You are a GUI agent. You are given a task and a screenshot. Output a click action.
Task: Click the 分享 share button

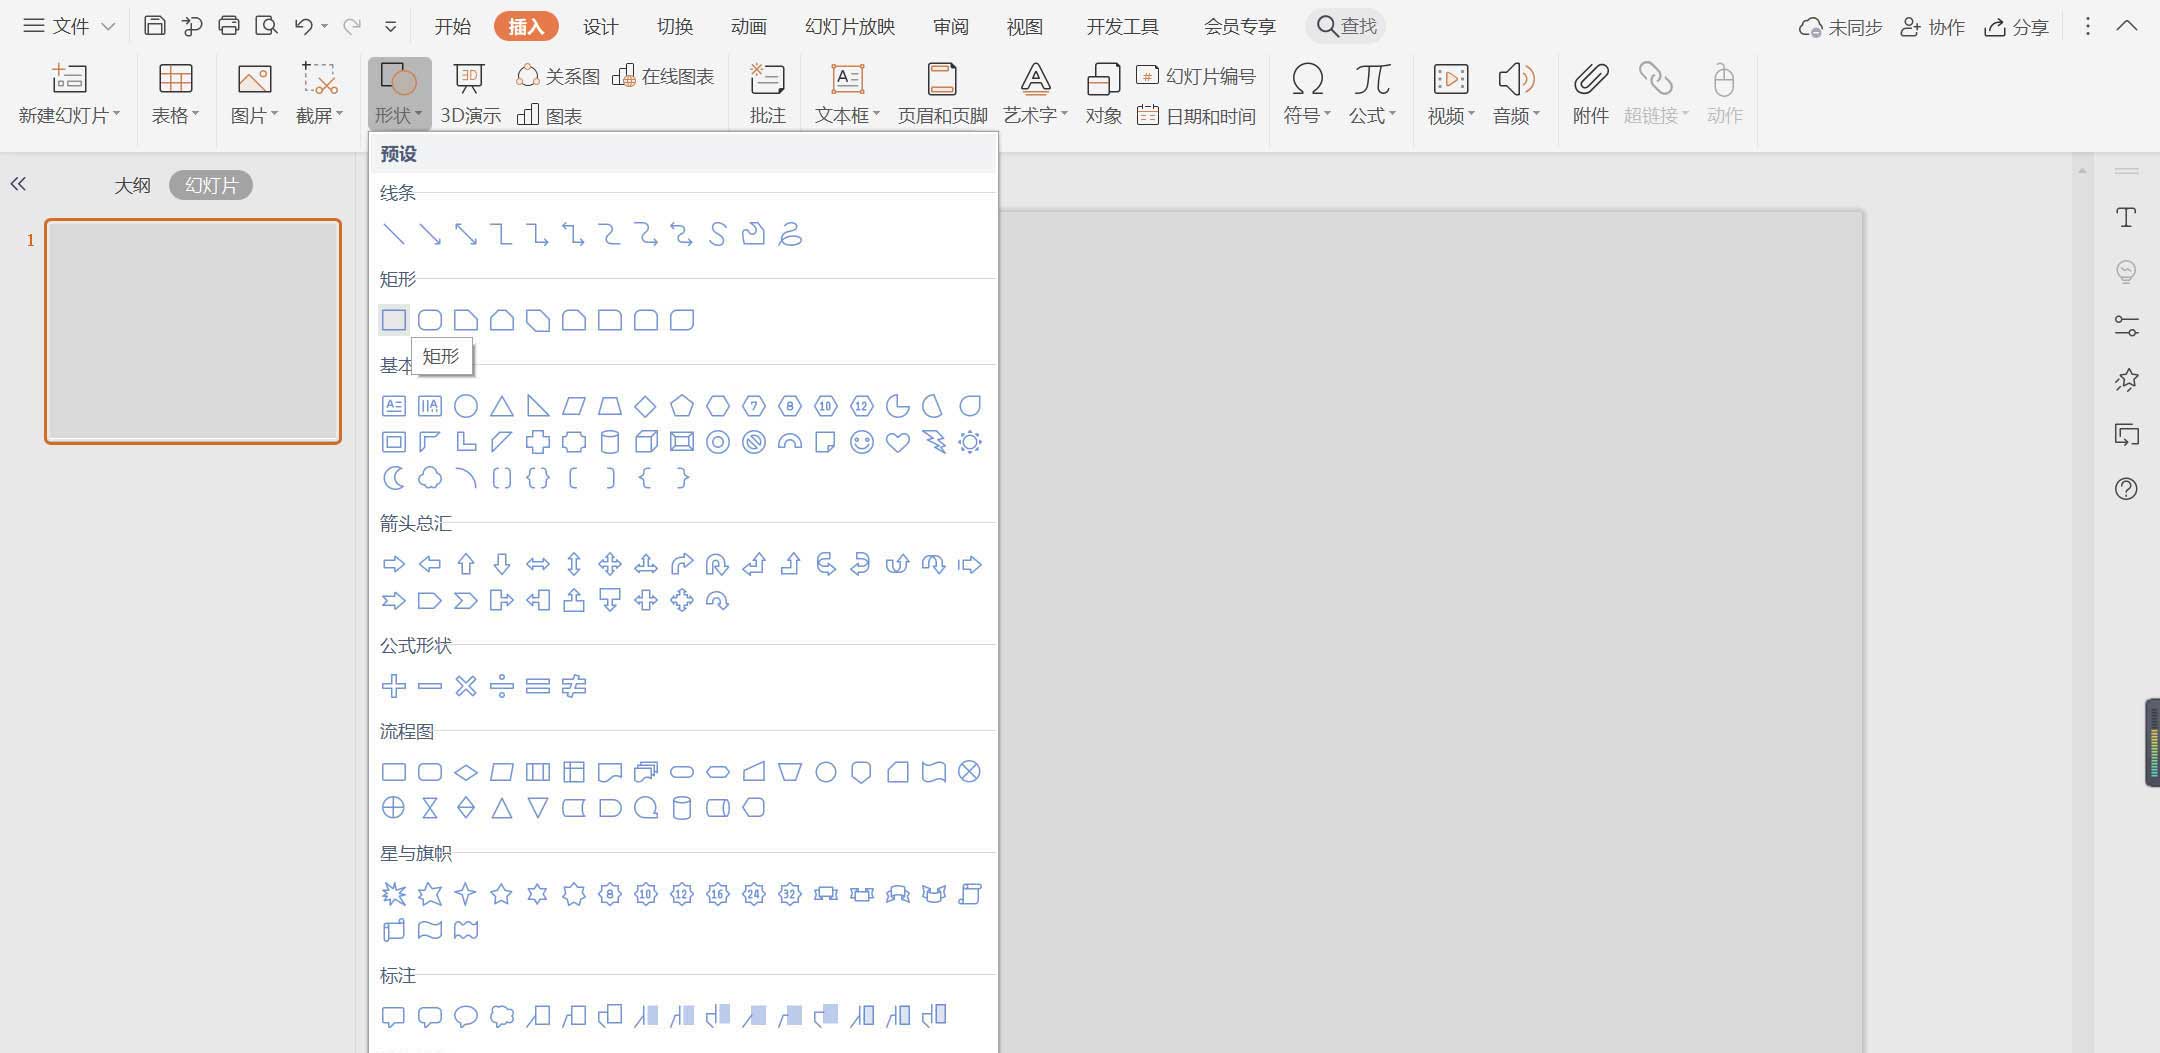2017,27
